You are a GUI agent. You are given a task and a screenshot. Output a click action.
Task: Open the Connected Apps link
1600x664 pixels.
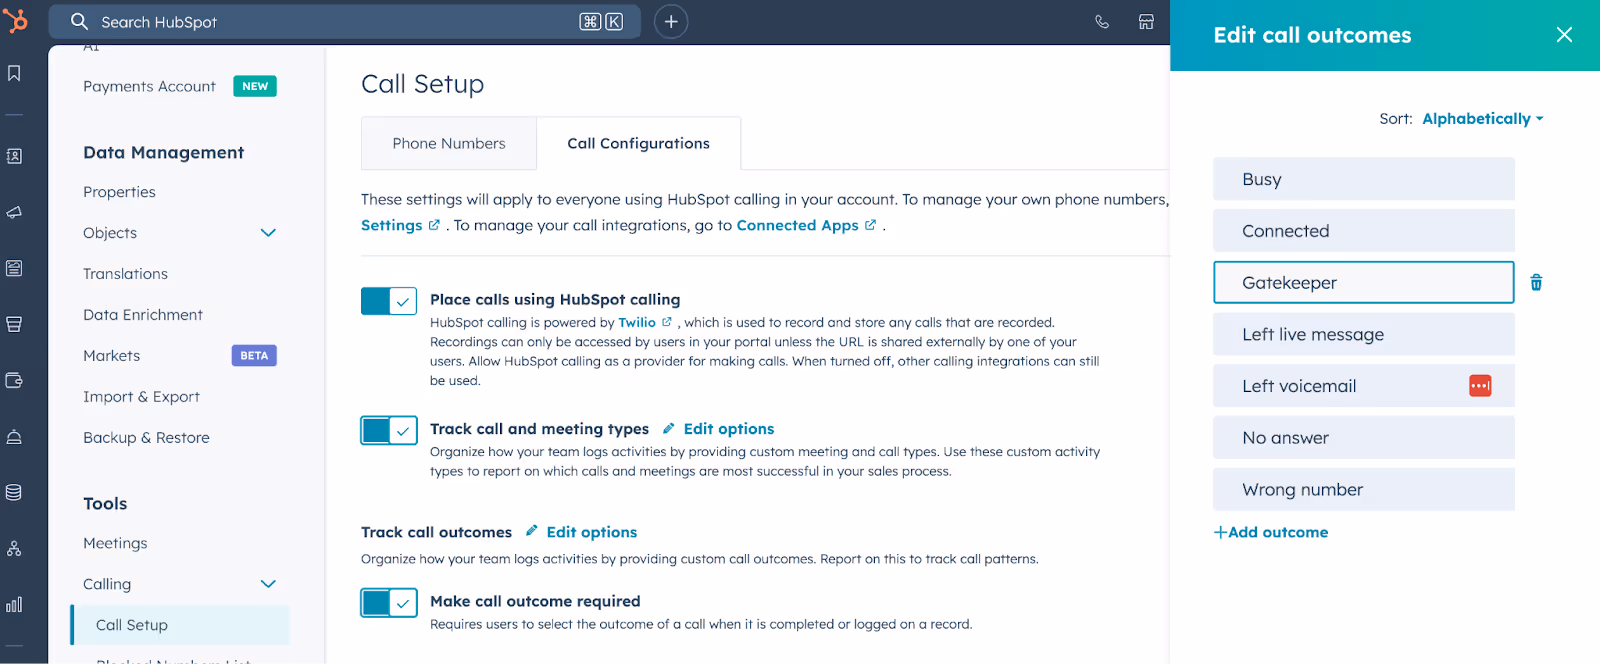(797, 226)
